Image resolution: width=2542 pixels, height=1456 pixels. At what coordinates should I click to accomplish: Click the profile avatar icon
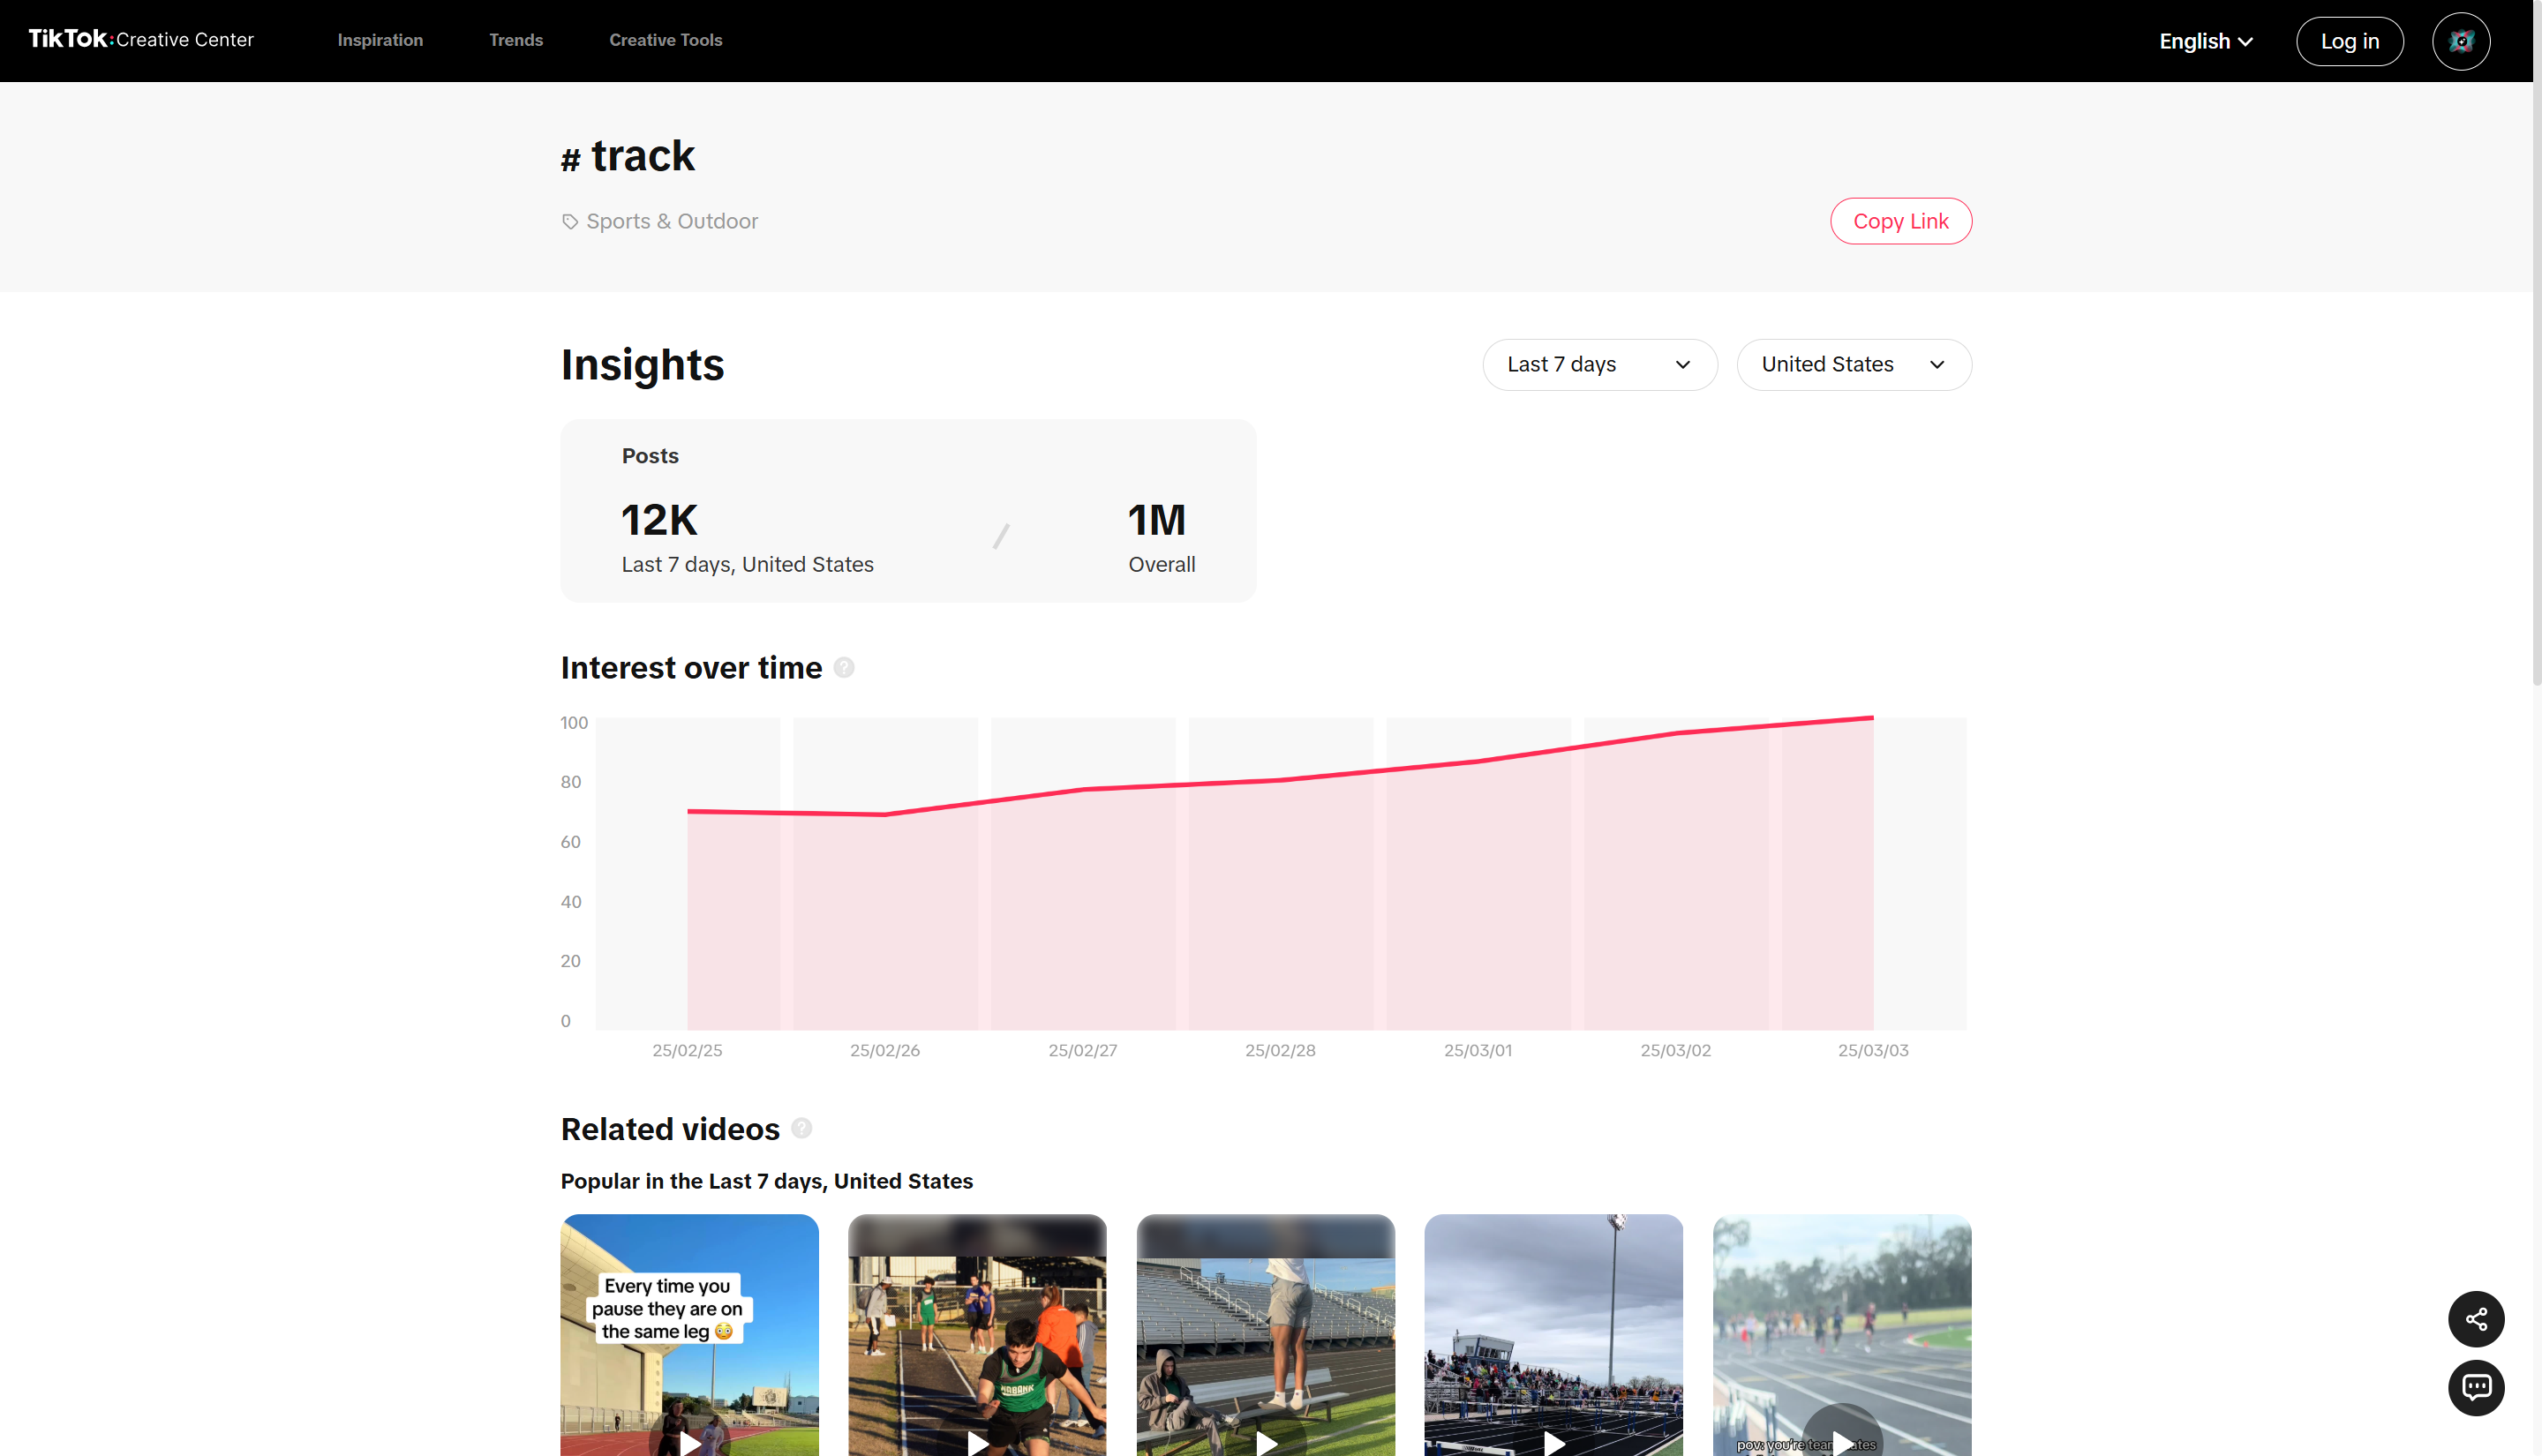[x=2462, y=41]
